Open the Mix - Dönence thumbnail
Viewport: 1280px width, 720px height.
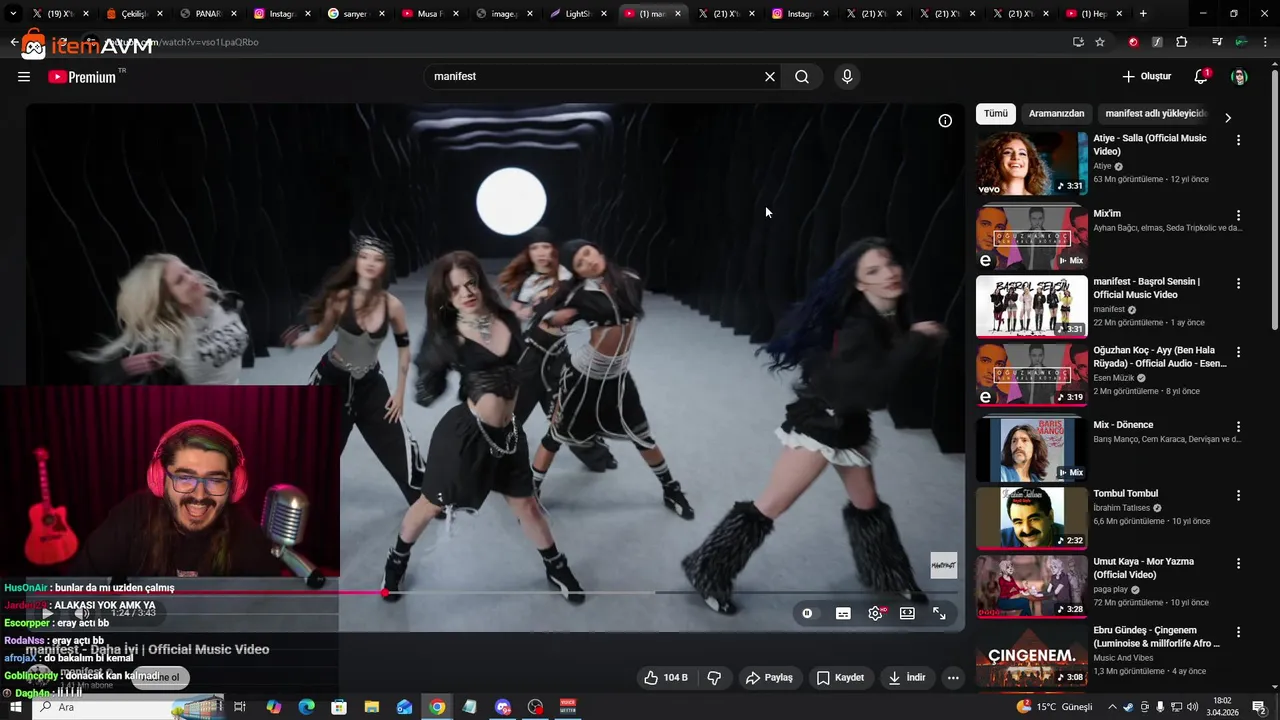coord(1031,450)
